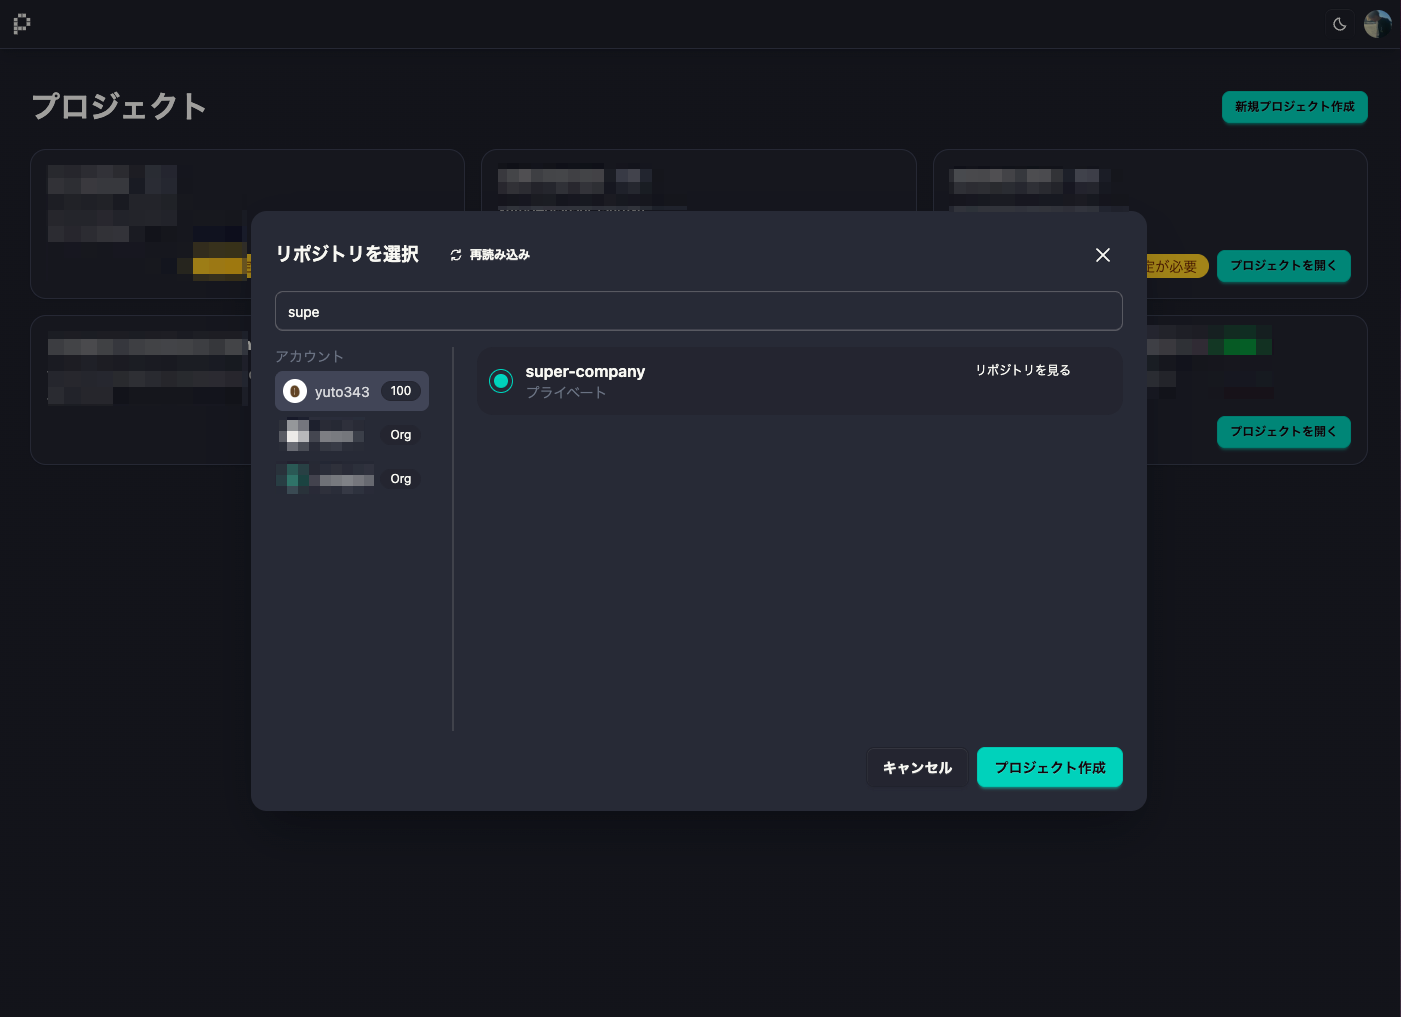Click the プロジェクト page heading
The width and height of the screenshot is (1401, 1017).
[x=119, y=106]
